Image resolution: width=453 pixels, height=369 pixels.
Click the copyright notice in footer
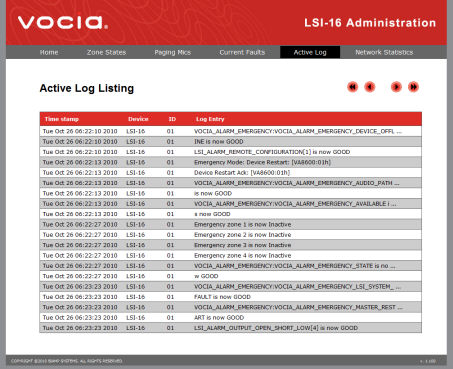(67, 361)
